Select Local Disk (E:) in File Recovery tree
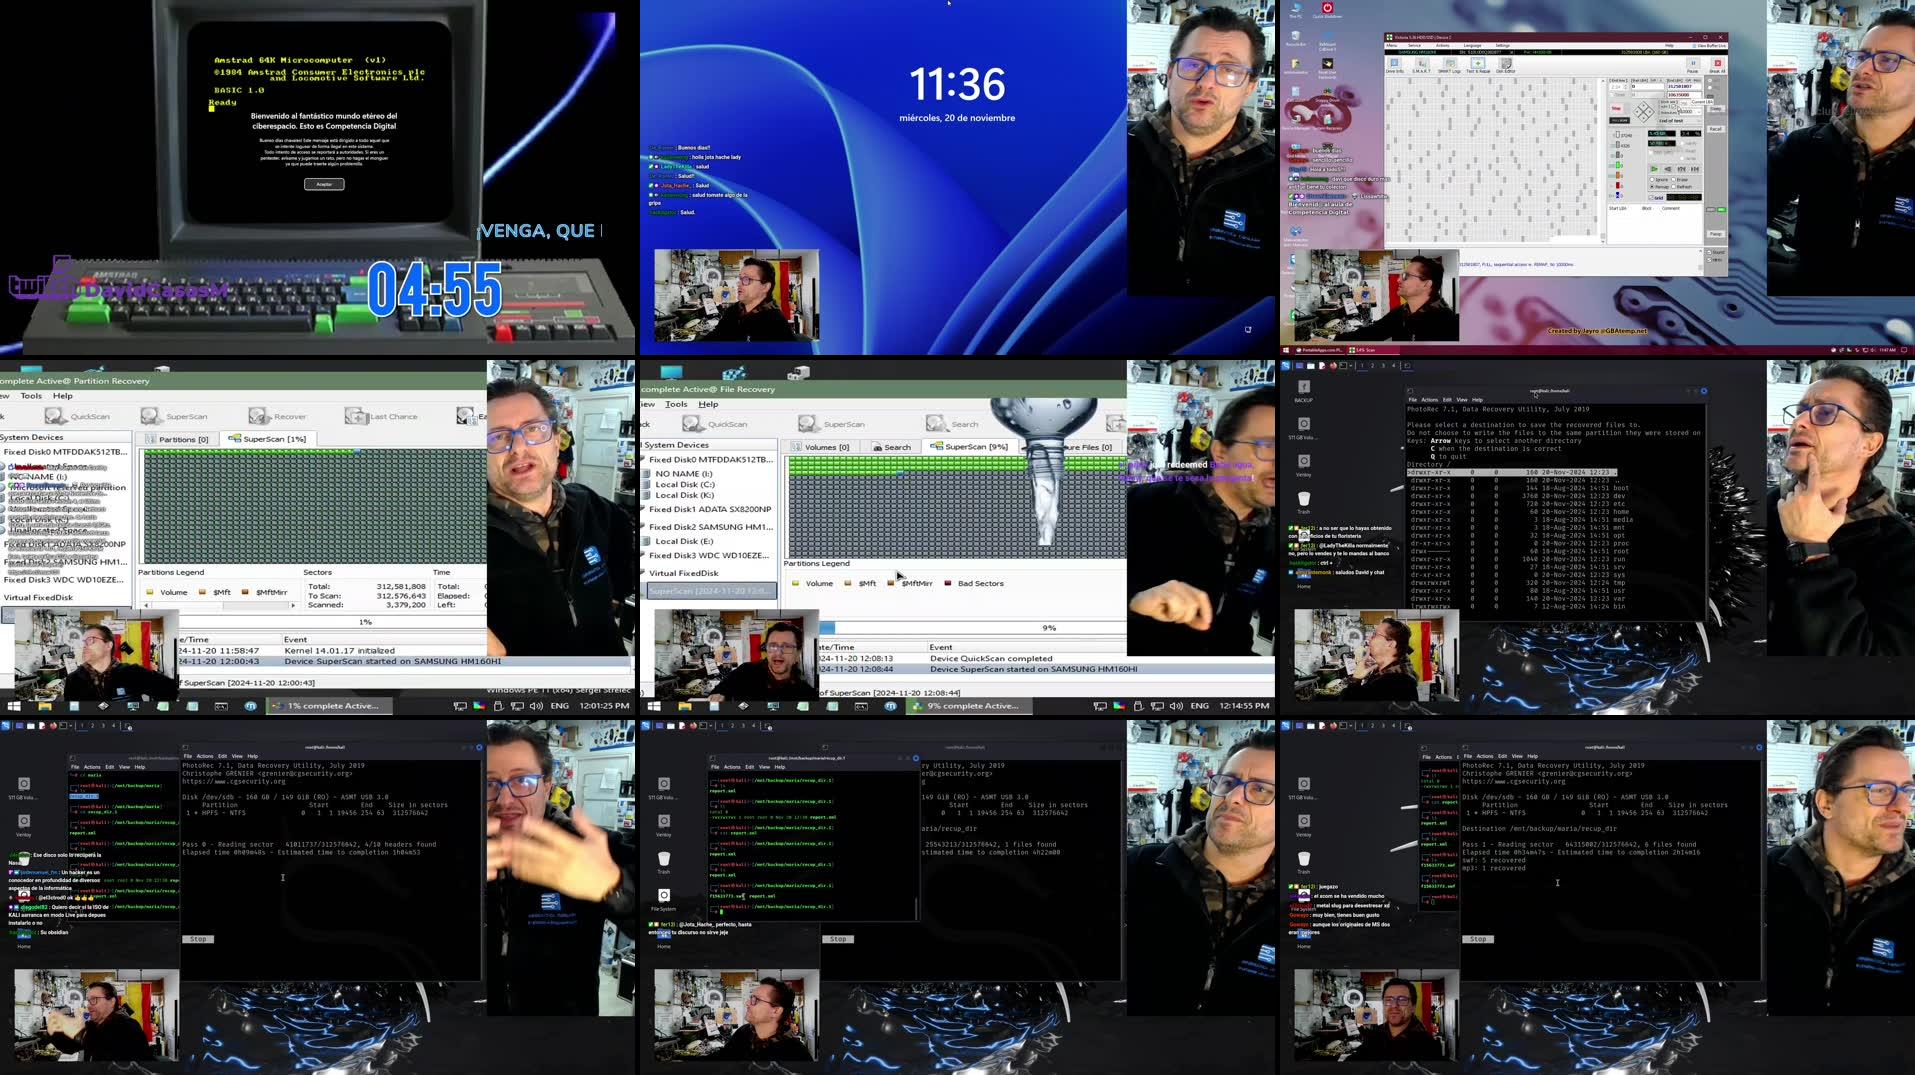 pos(685,541)
